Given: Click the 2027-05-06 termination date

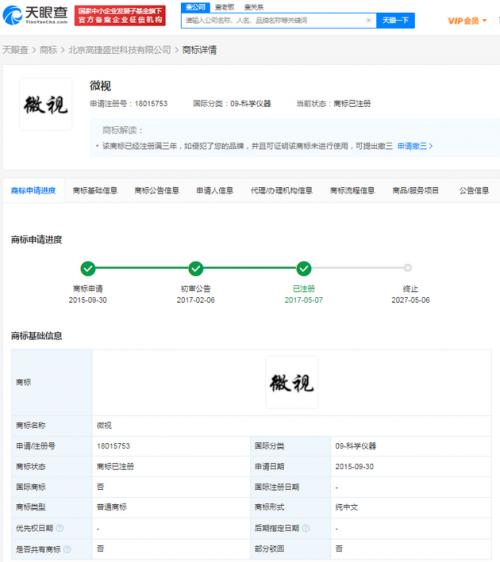Looking at the screenshot, I should [x=410, y=300].
